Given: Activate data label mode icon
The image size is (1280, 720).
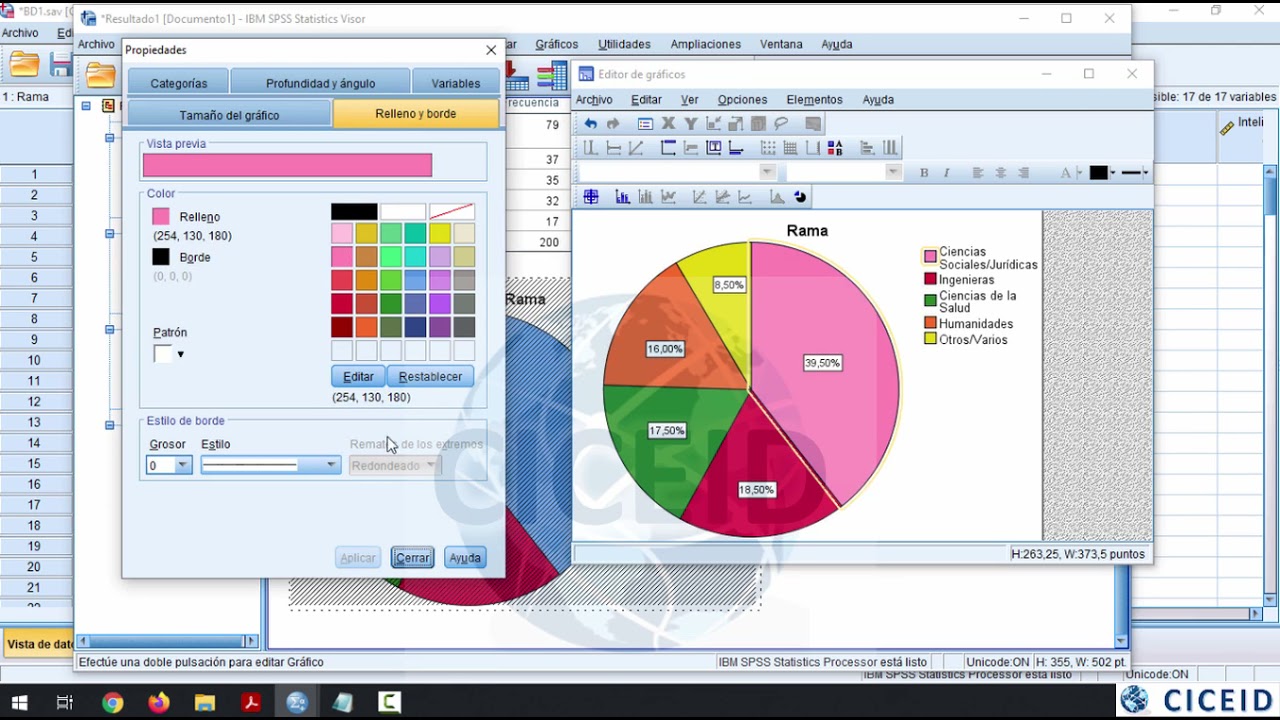Looking at the screenshot, I should click(591, 197).
